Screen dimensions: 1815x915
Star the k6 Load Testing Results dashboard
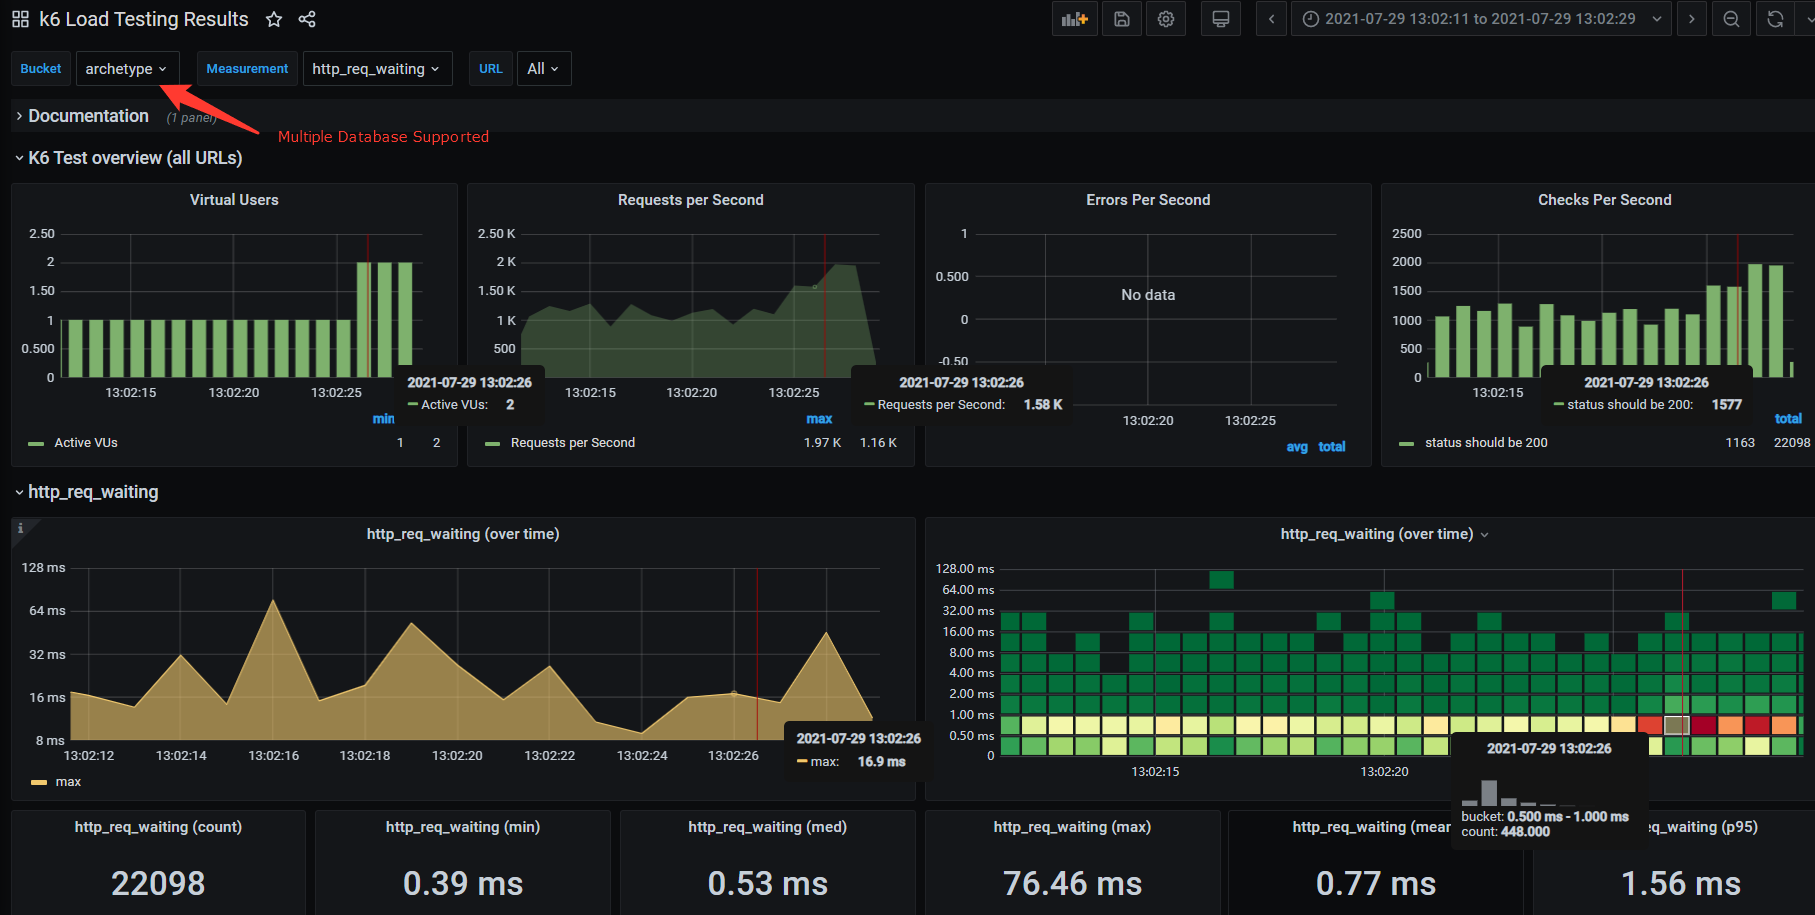point(274,19)
